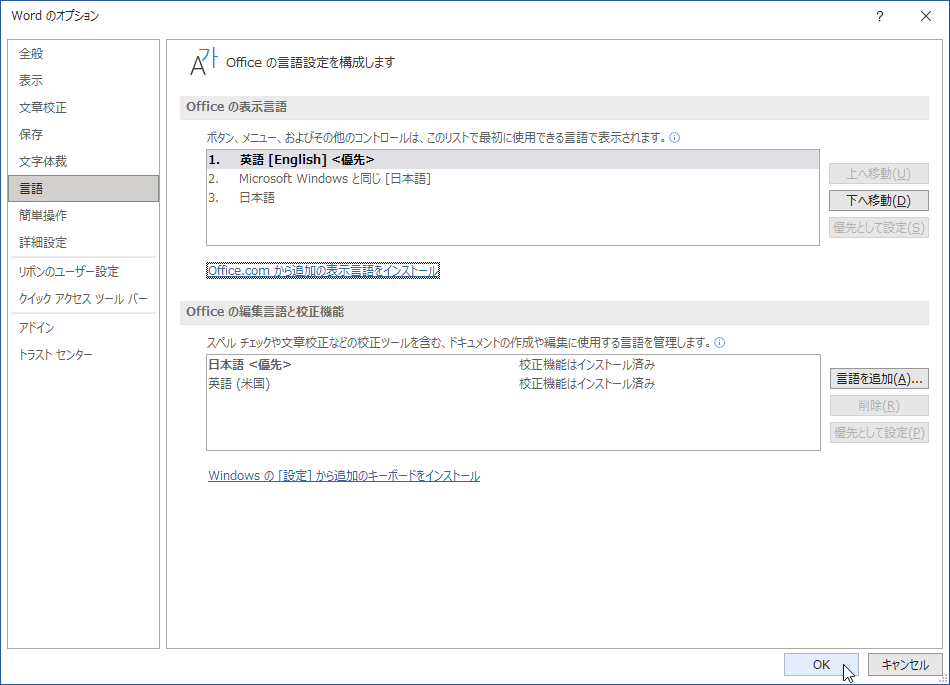Click the help question mark icon
This screenshot has height=685, width=950.
tap(879, 16)
